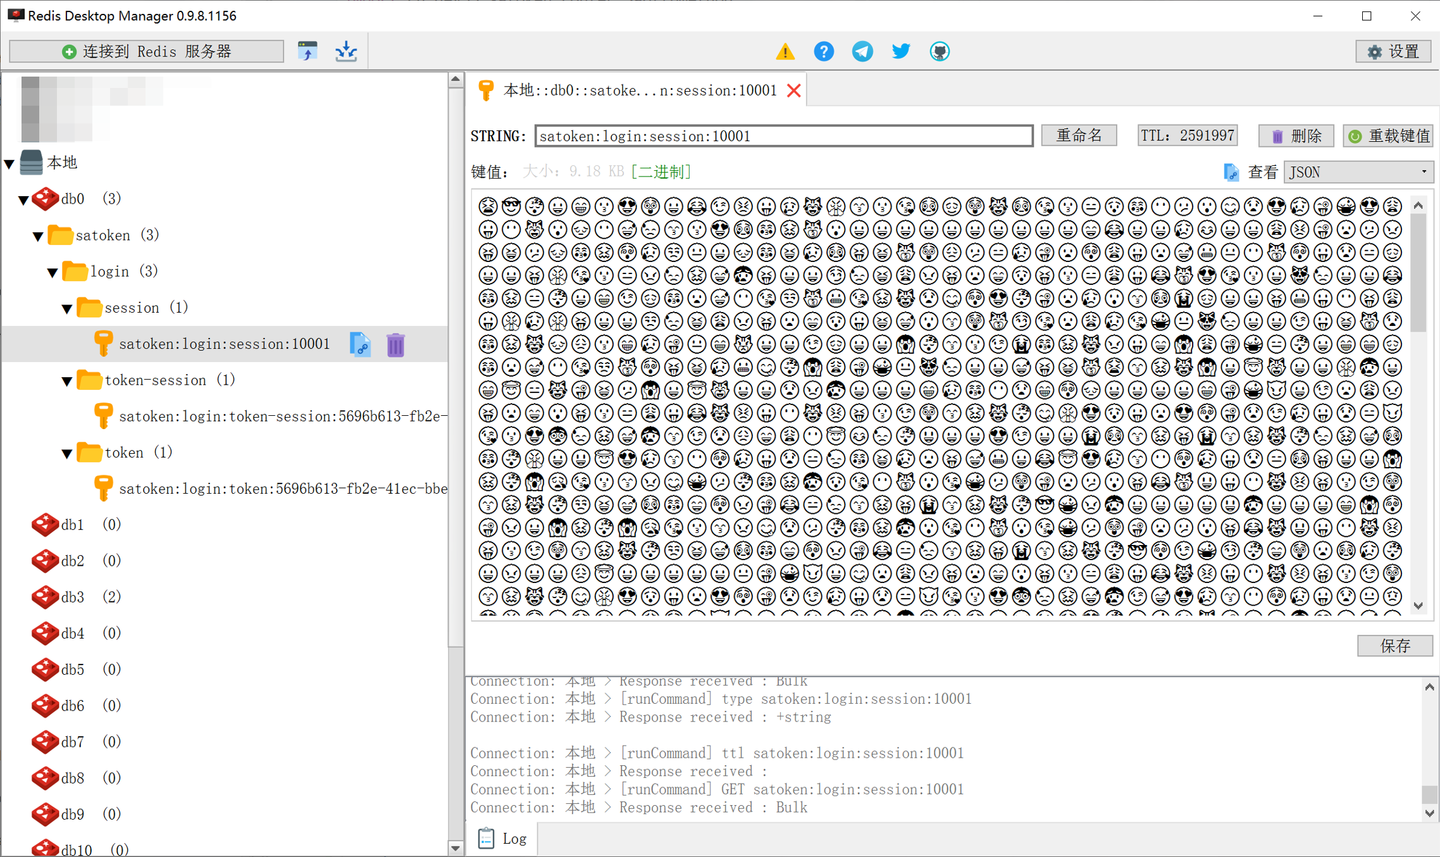The width and height of the screenshot is (1440, 857).
Task: Collapse the token-session folder
Action: point(67,381)
